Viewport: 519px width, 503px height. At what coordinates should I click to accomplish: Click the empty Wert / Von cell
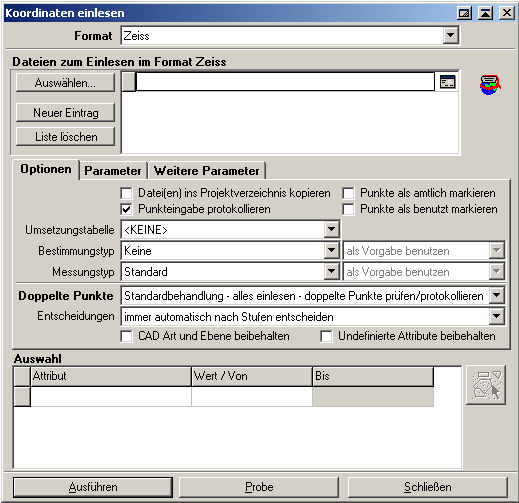252,397
